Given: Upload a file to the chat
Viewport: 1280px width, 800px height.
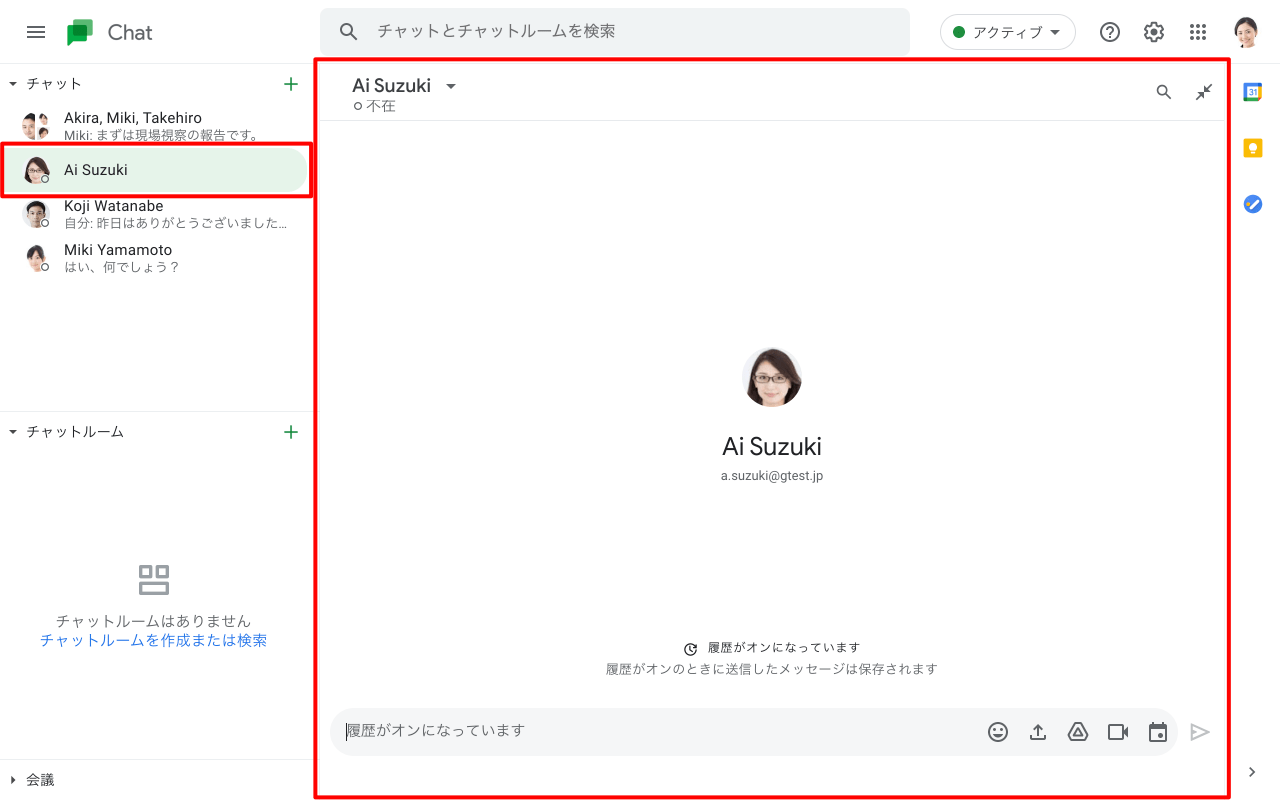Looking at the screenshot, I should click(x=1038, y=732).
